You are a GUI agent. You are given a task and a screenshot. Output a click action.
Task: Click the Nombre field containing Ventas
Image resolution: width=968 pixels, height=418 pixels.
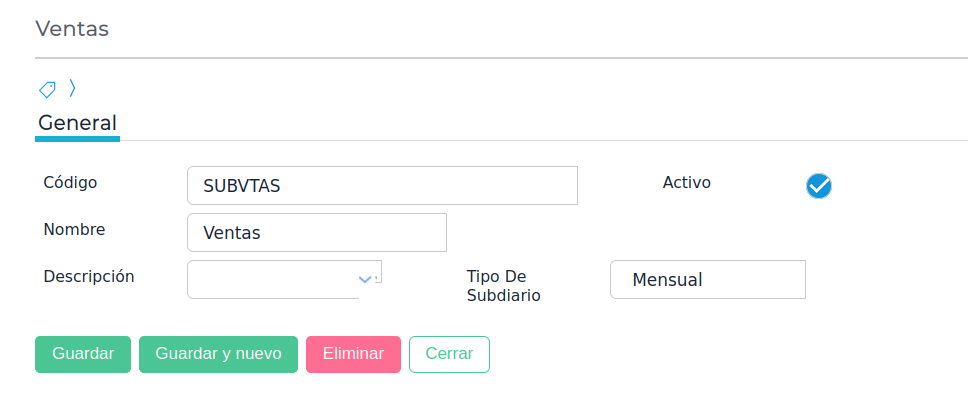pyautogui.click(x=316, y=233)
